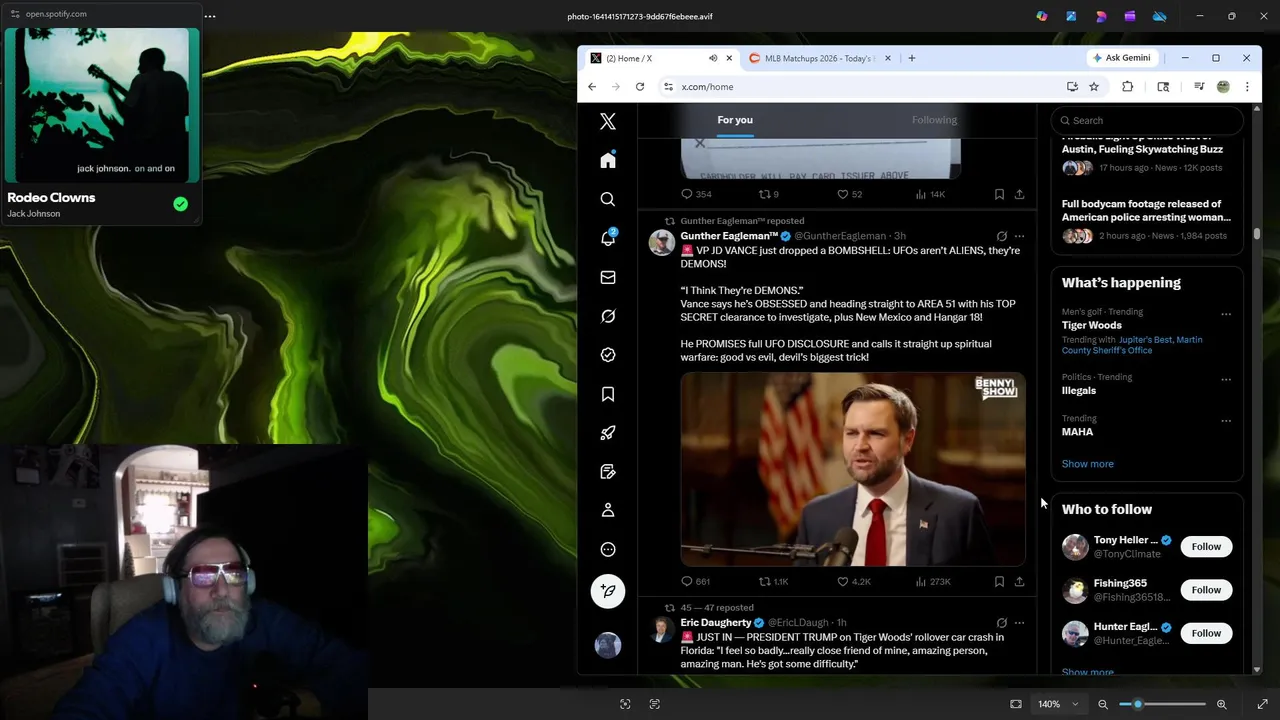
Task: Reply to Gunther Eagleman's JD Vance post
Action: tap(695, 581)
